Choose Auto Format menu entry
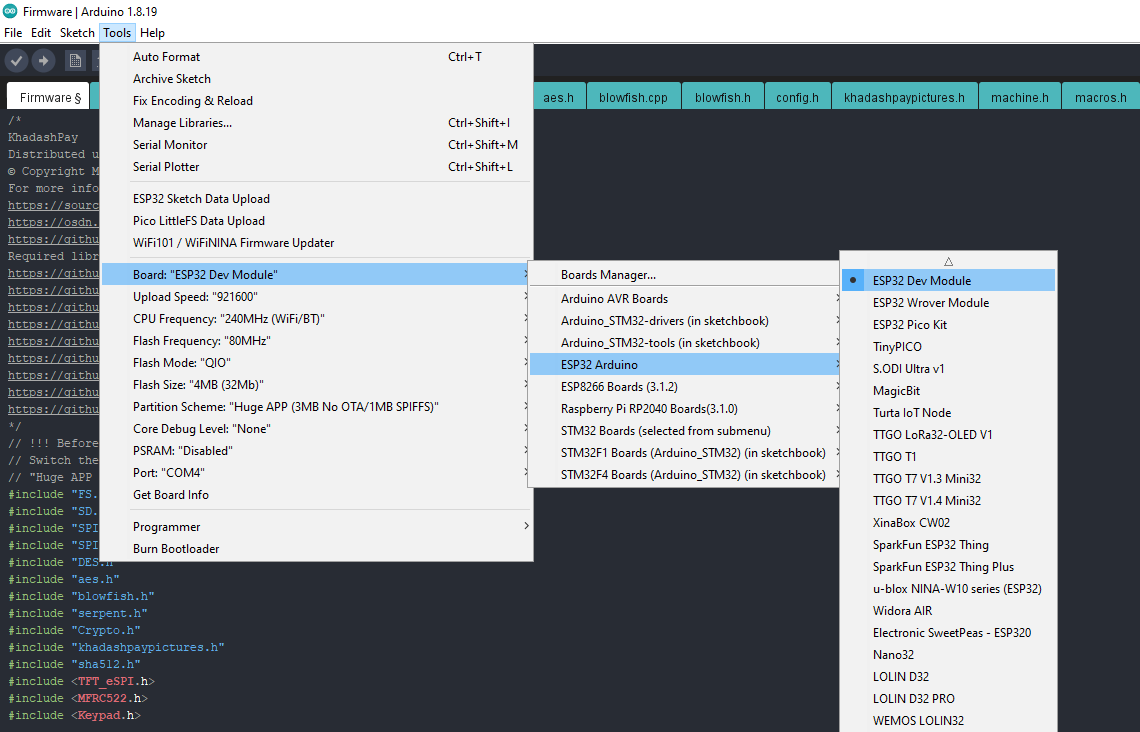This screenshot has height=732, width=1140. pos(317,57)
